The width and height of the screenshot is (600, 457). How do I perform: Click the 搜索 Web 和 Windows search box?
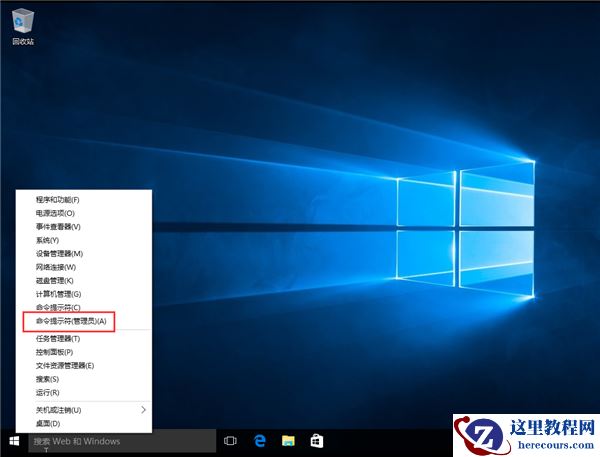122,441
